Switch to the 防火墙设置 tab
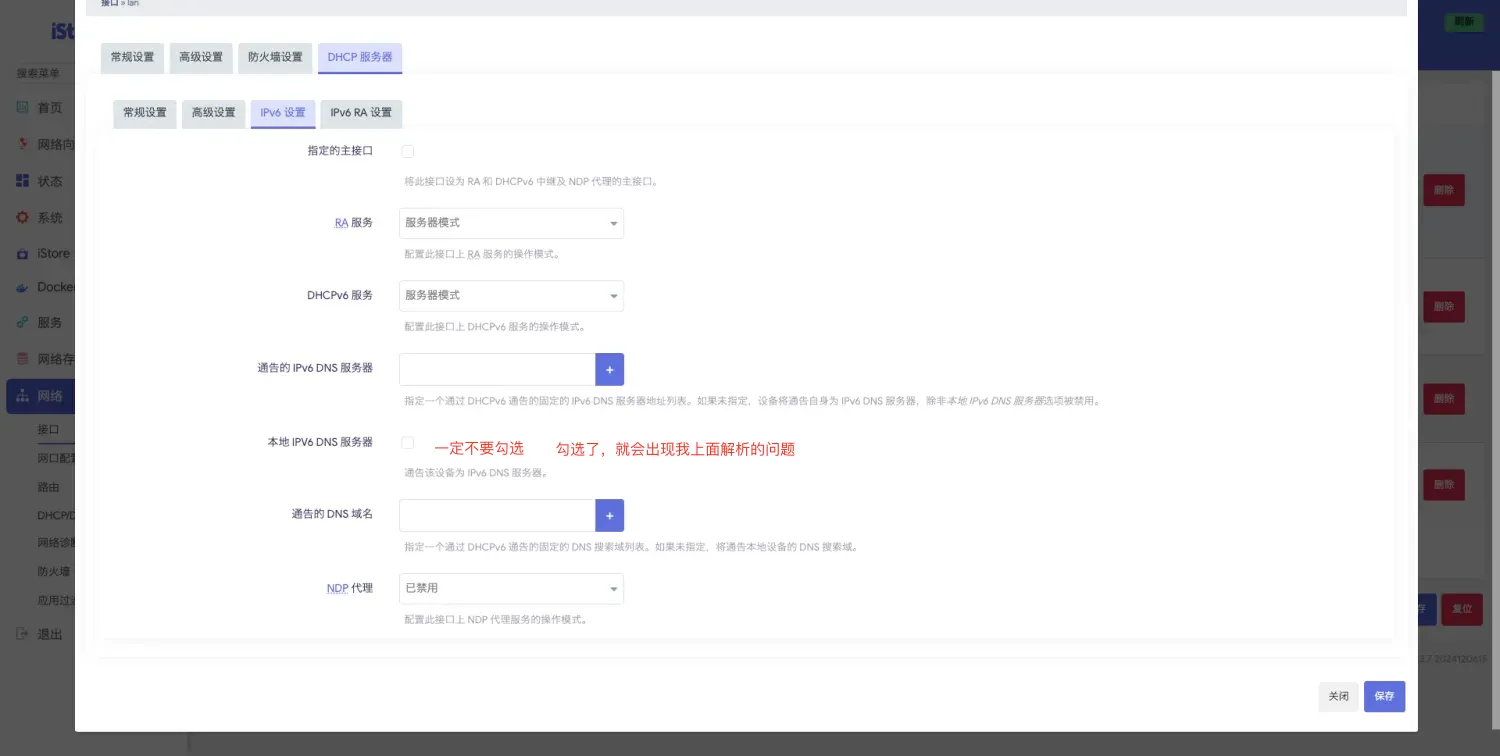This screenshot has width=1500, height=756. click(x=275, y=58)
